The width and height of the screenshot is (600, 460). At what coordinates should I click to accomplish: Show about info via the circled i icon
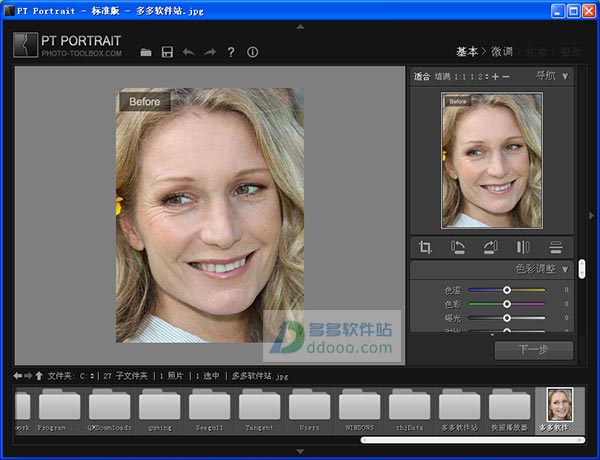[x=252, y=52]
